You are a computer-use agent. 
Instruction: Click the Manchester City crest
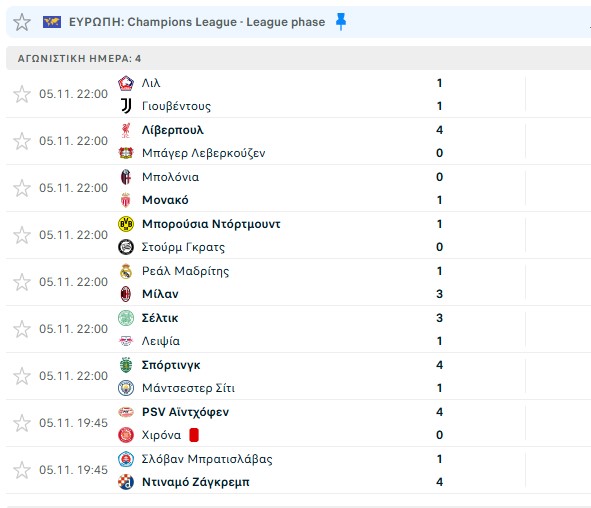point(126,388)
